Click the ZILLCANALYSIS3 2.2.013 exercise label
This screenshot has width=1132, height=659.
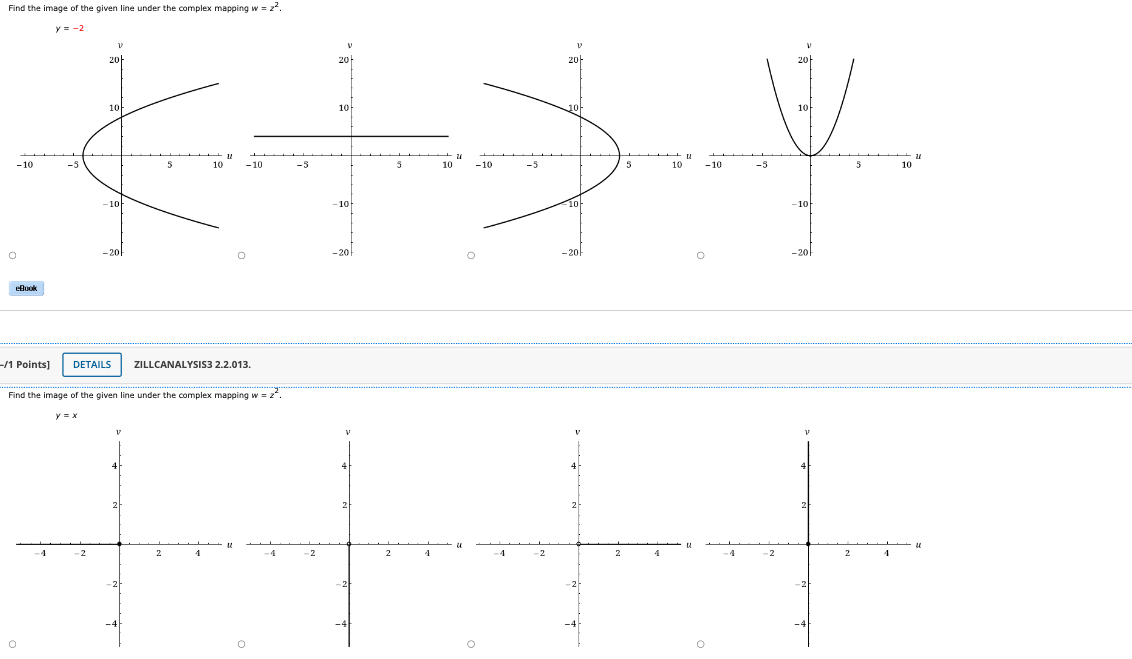190,365
